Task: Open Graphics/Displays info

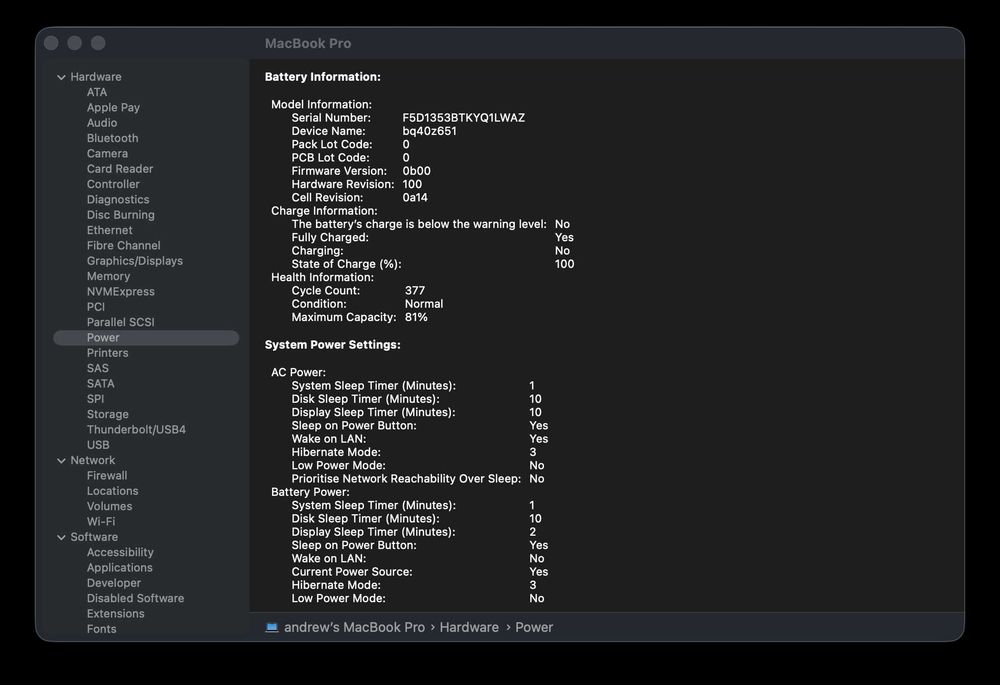Action: [135, 260]
